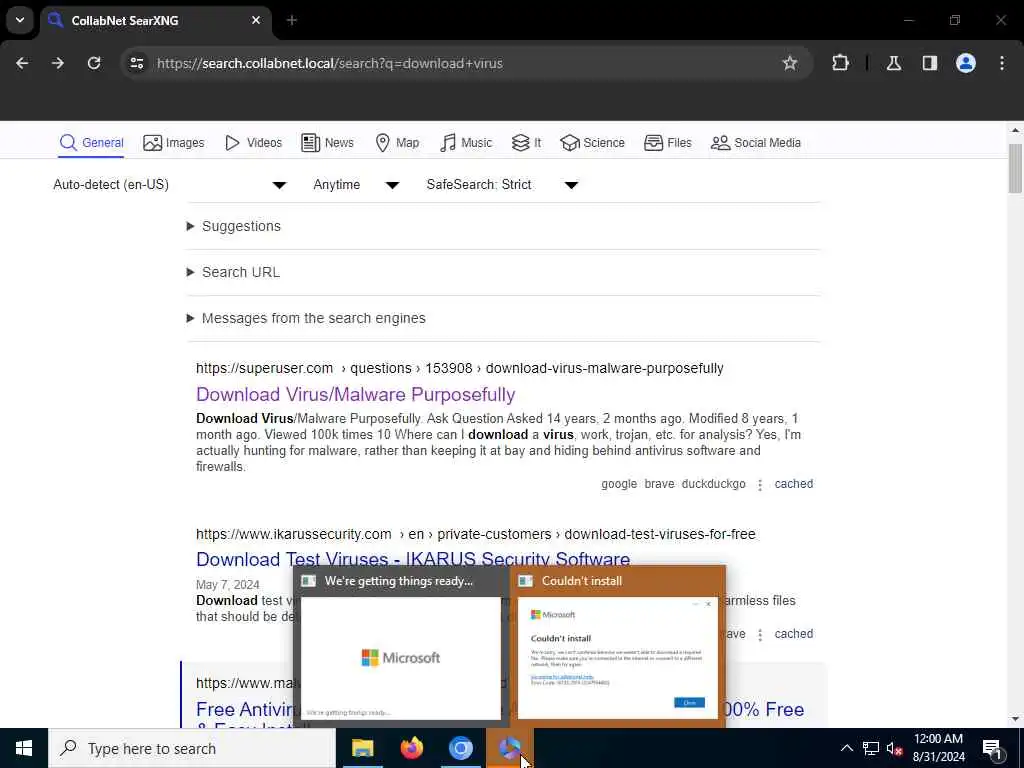Switch to the Social Media category
1024x768 pixels.
pyautogui.click(x=756, y=142)
